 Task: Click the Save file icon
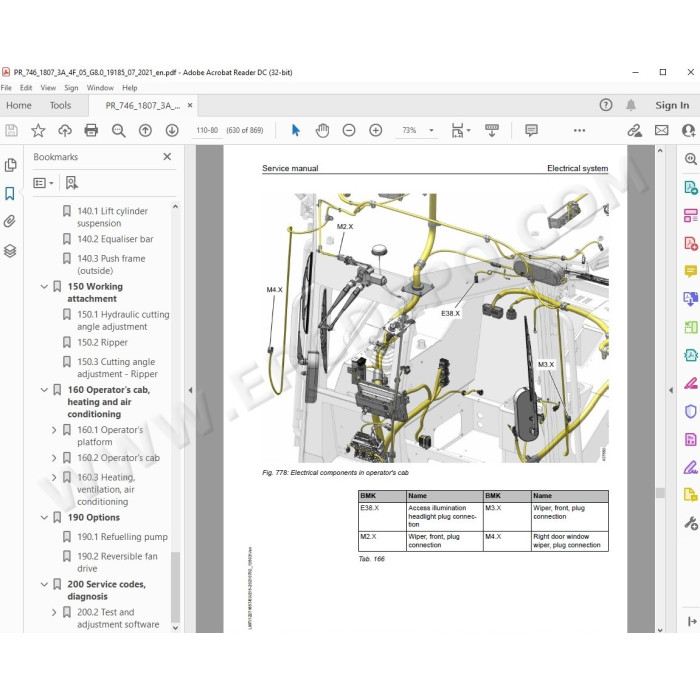coord(11,130)
